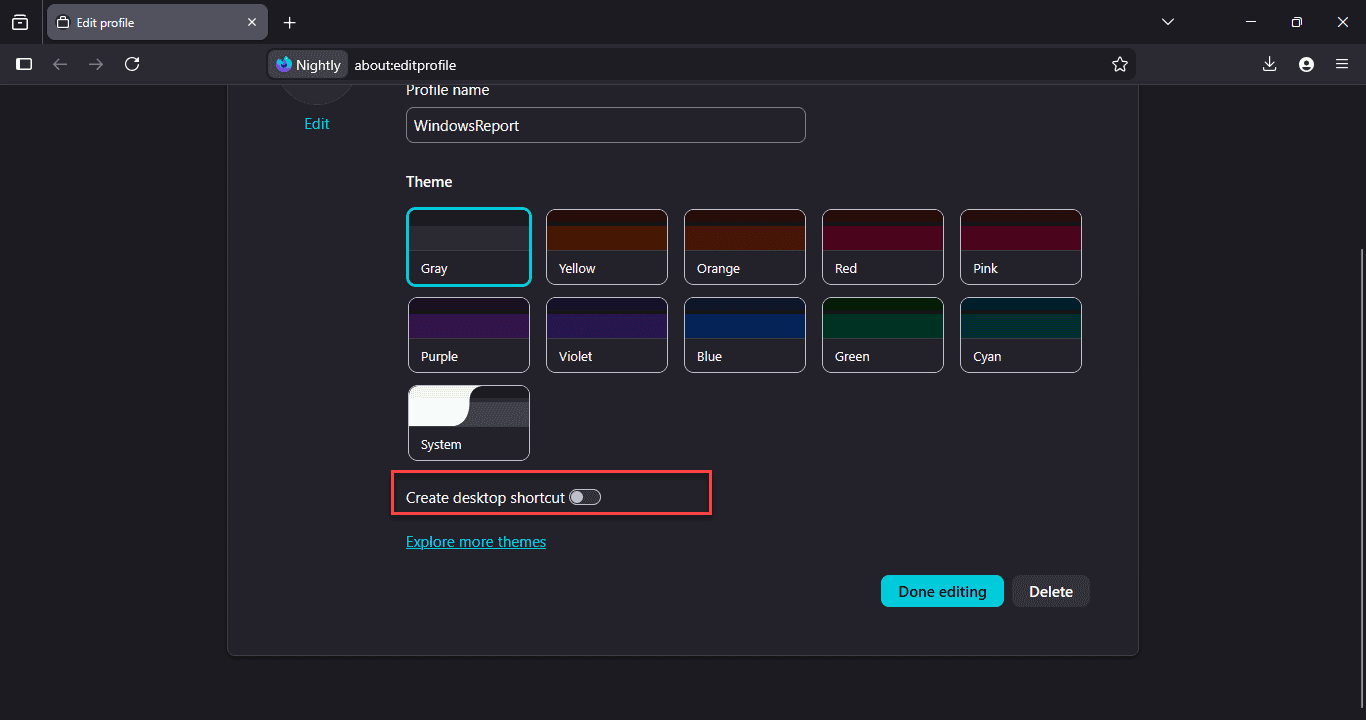1366x720 pixels.
Task: Click the account profile icon
Action: coord(1306,64)
